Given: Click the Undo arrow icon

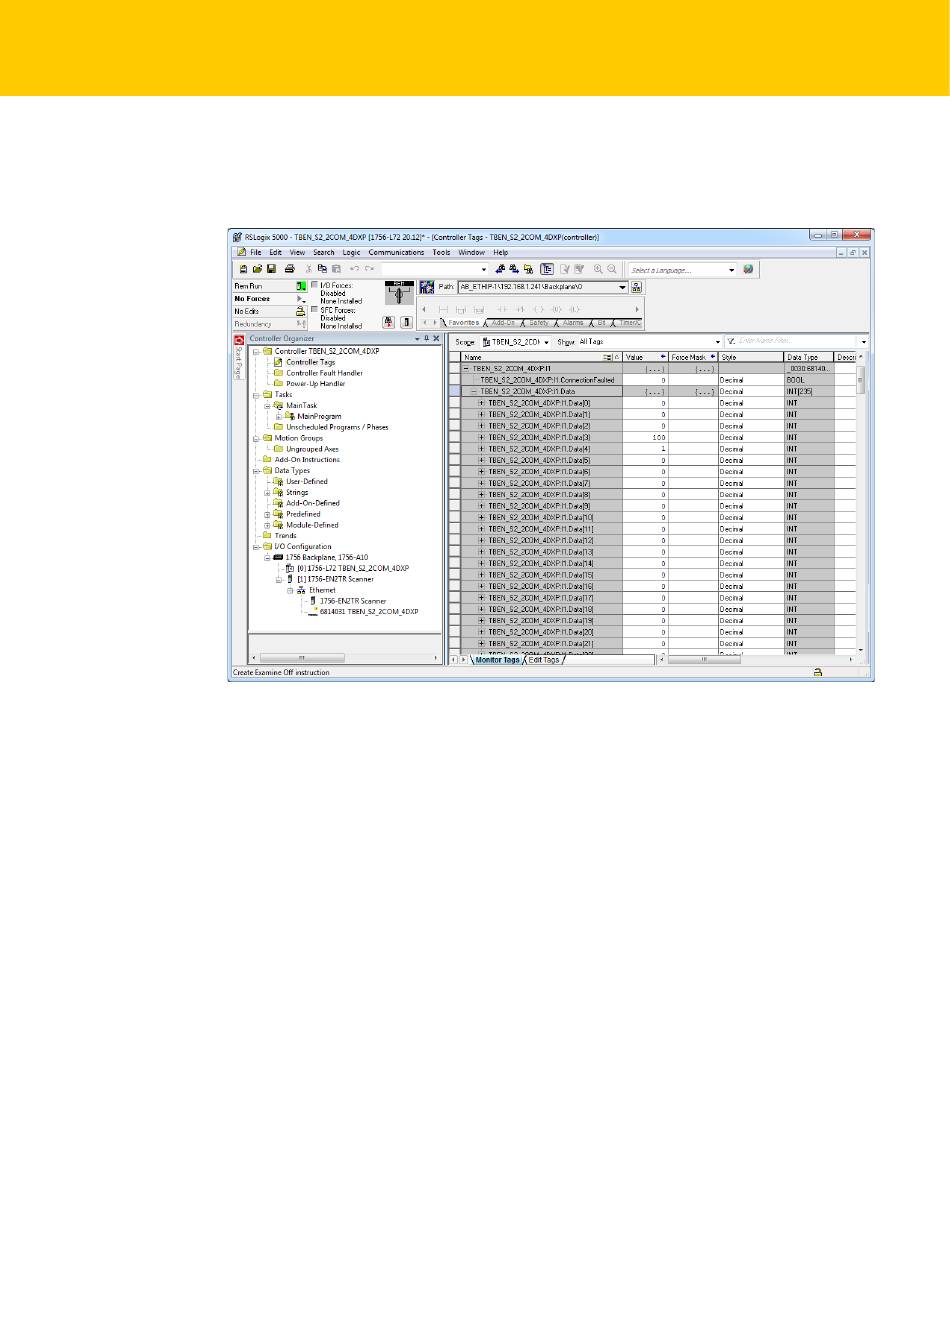Looking at the screenshot, I should 354,269.
